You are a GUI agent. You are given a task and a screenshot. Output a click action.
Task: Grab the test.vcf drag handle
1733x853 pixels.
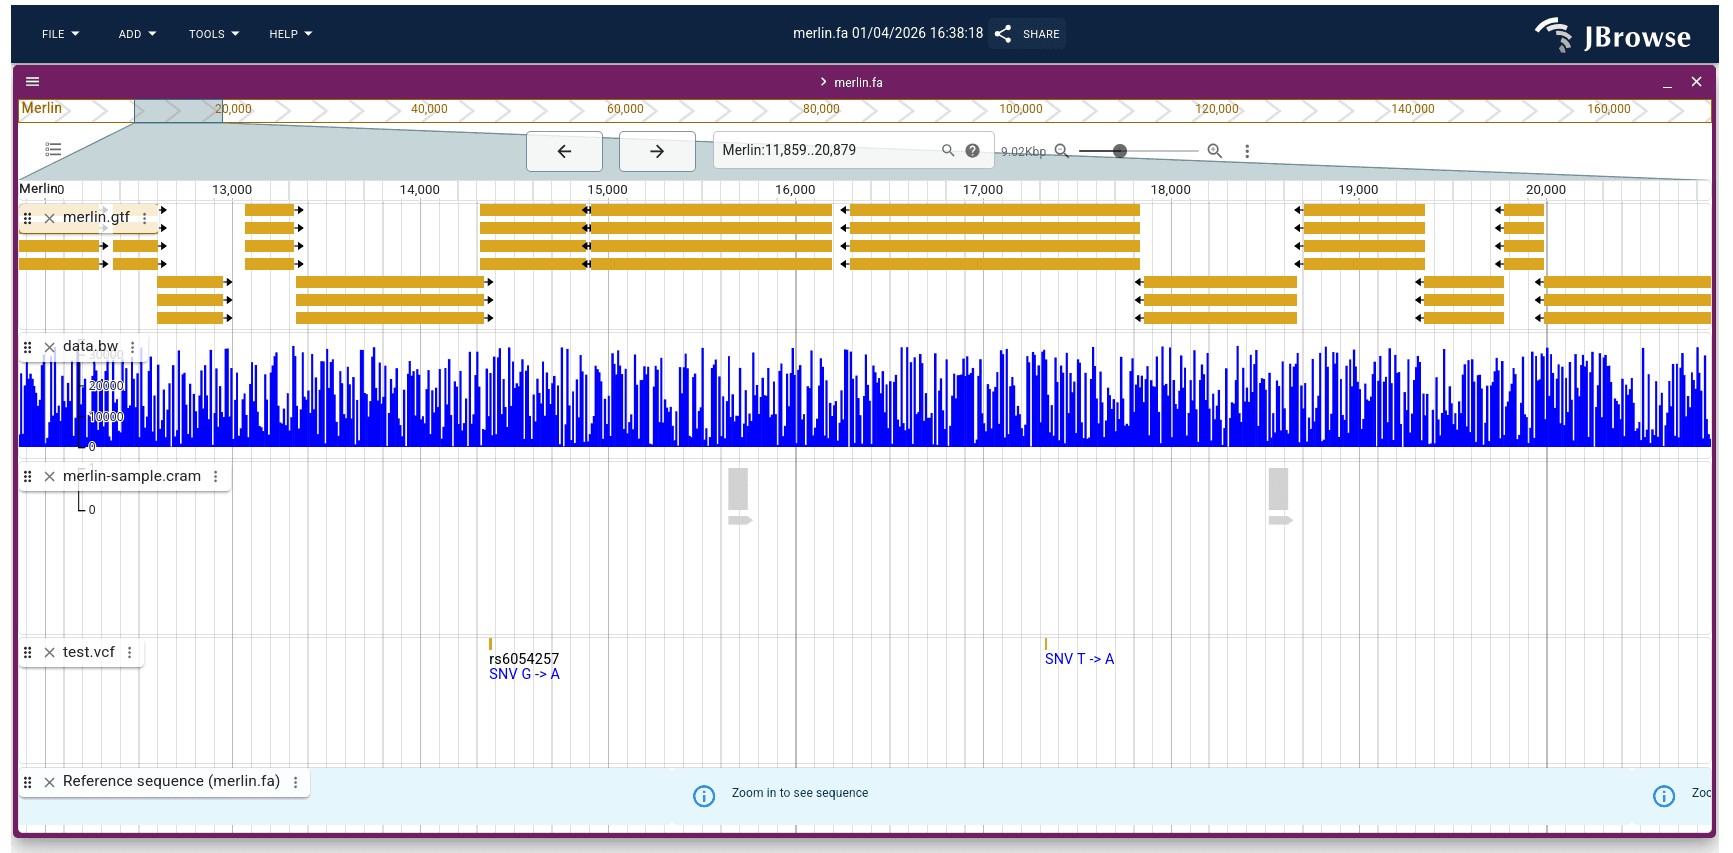click(28, 653)
